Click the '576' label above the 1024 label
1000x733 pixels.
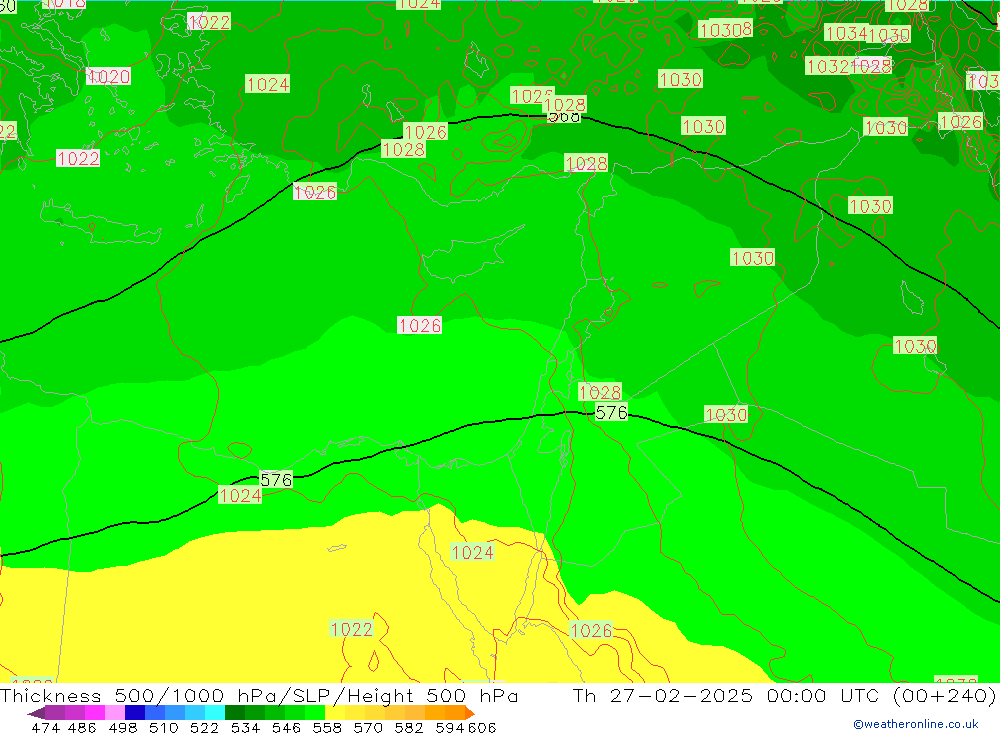[276, 480]
